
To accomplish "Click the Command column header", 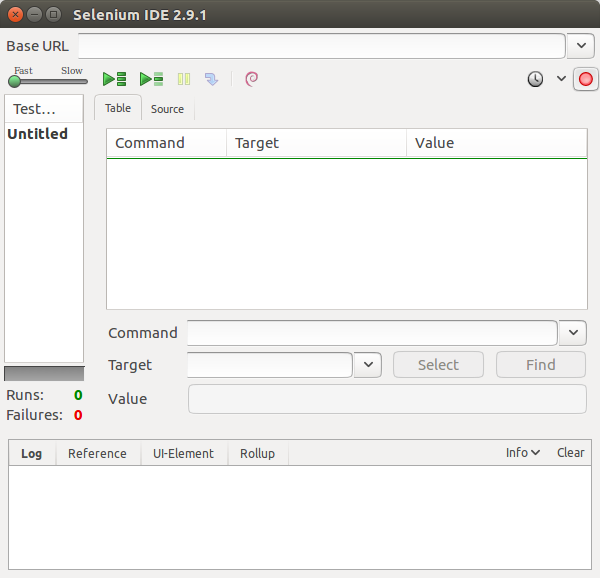I will 166,143.
